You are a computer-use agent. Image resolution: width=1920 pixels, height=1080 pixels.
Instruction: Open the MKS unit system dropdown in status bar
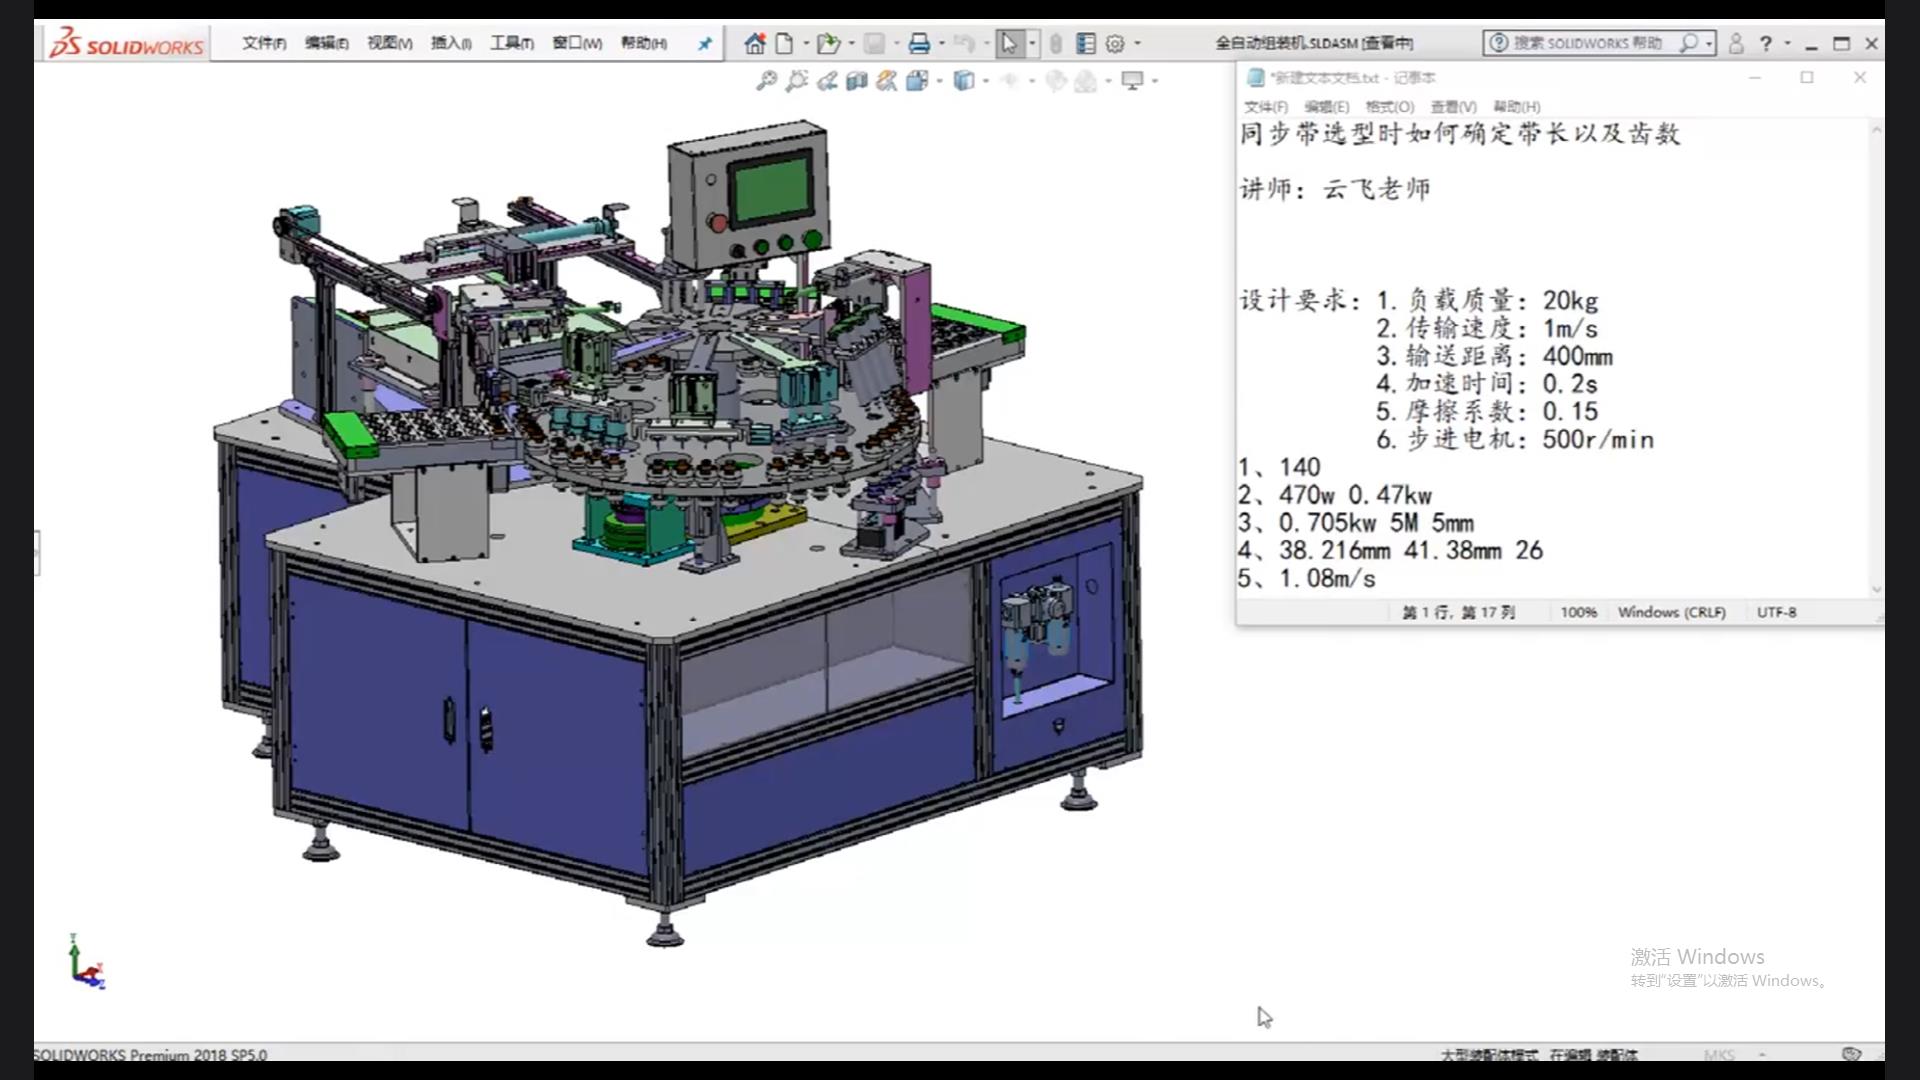click(1762, 1054)
